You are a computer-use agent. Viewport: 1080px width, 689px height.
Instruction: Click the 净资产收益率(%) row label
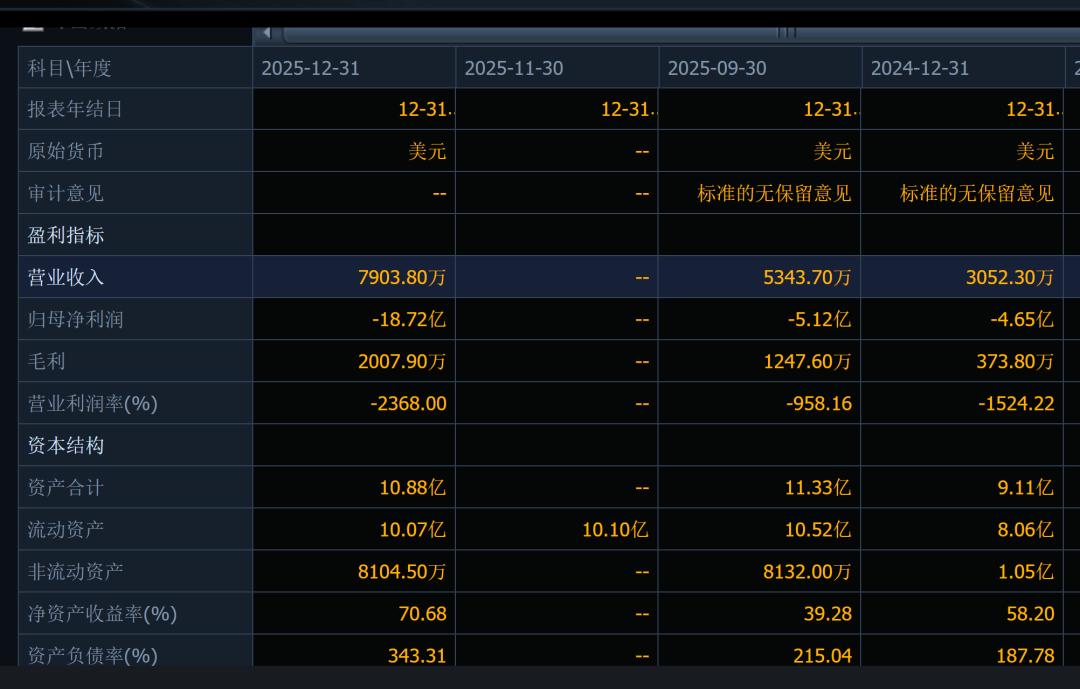102,614
